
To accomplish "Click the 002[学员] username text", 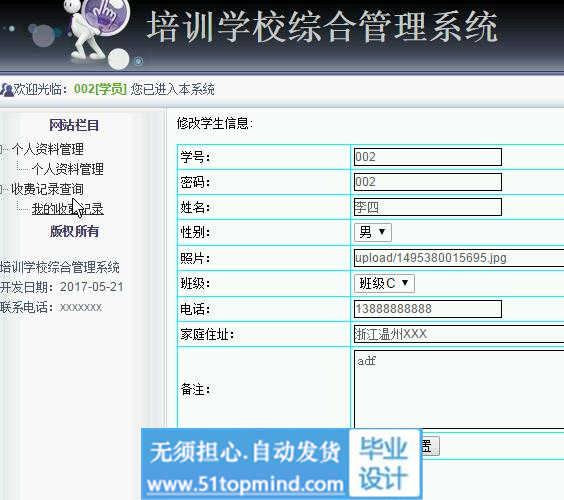I will [100, 89].
